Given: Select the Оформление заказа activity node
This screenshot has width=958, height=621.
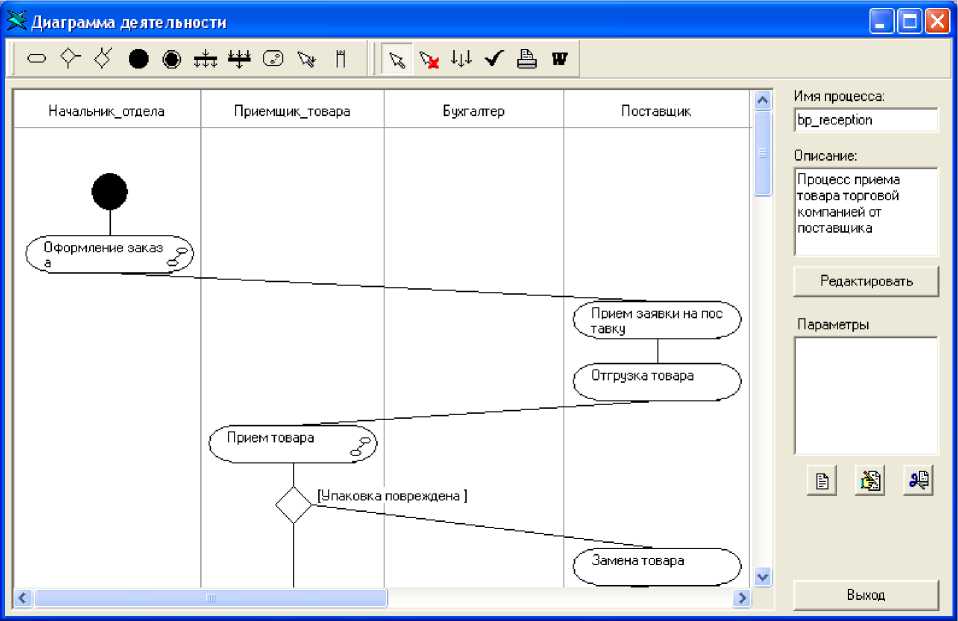Looking at the screenshot, I should (109, 254).
